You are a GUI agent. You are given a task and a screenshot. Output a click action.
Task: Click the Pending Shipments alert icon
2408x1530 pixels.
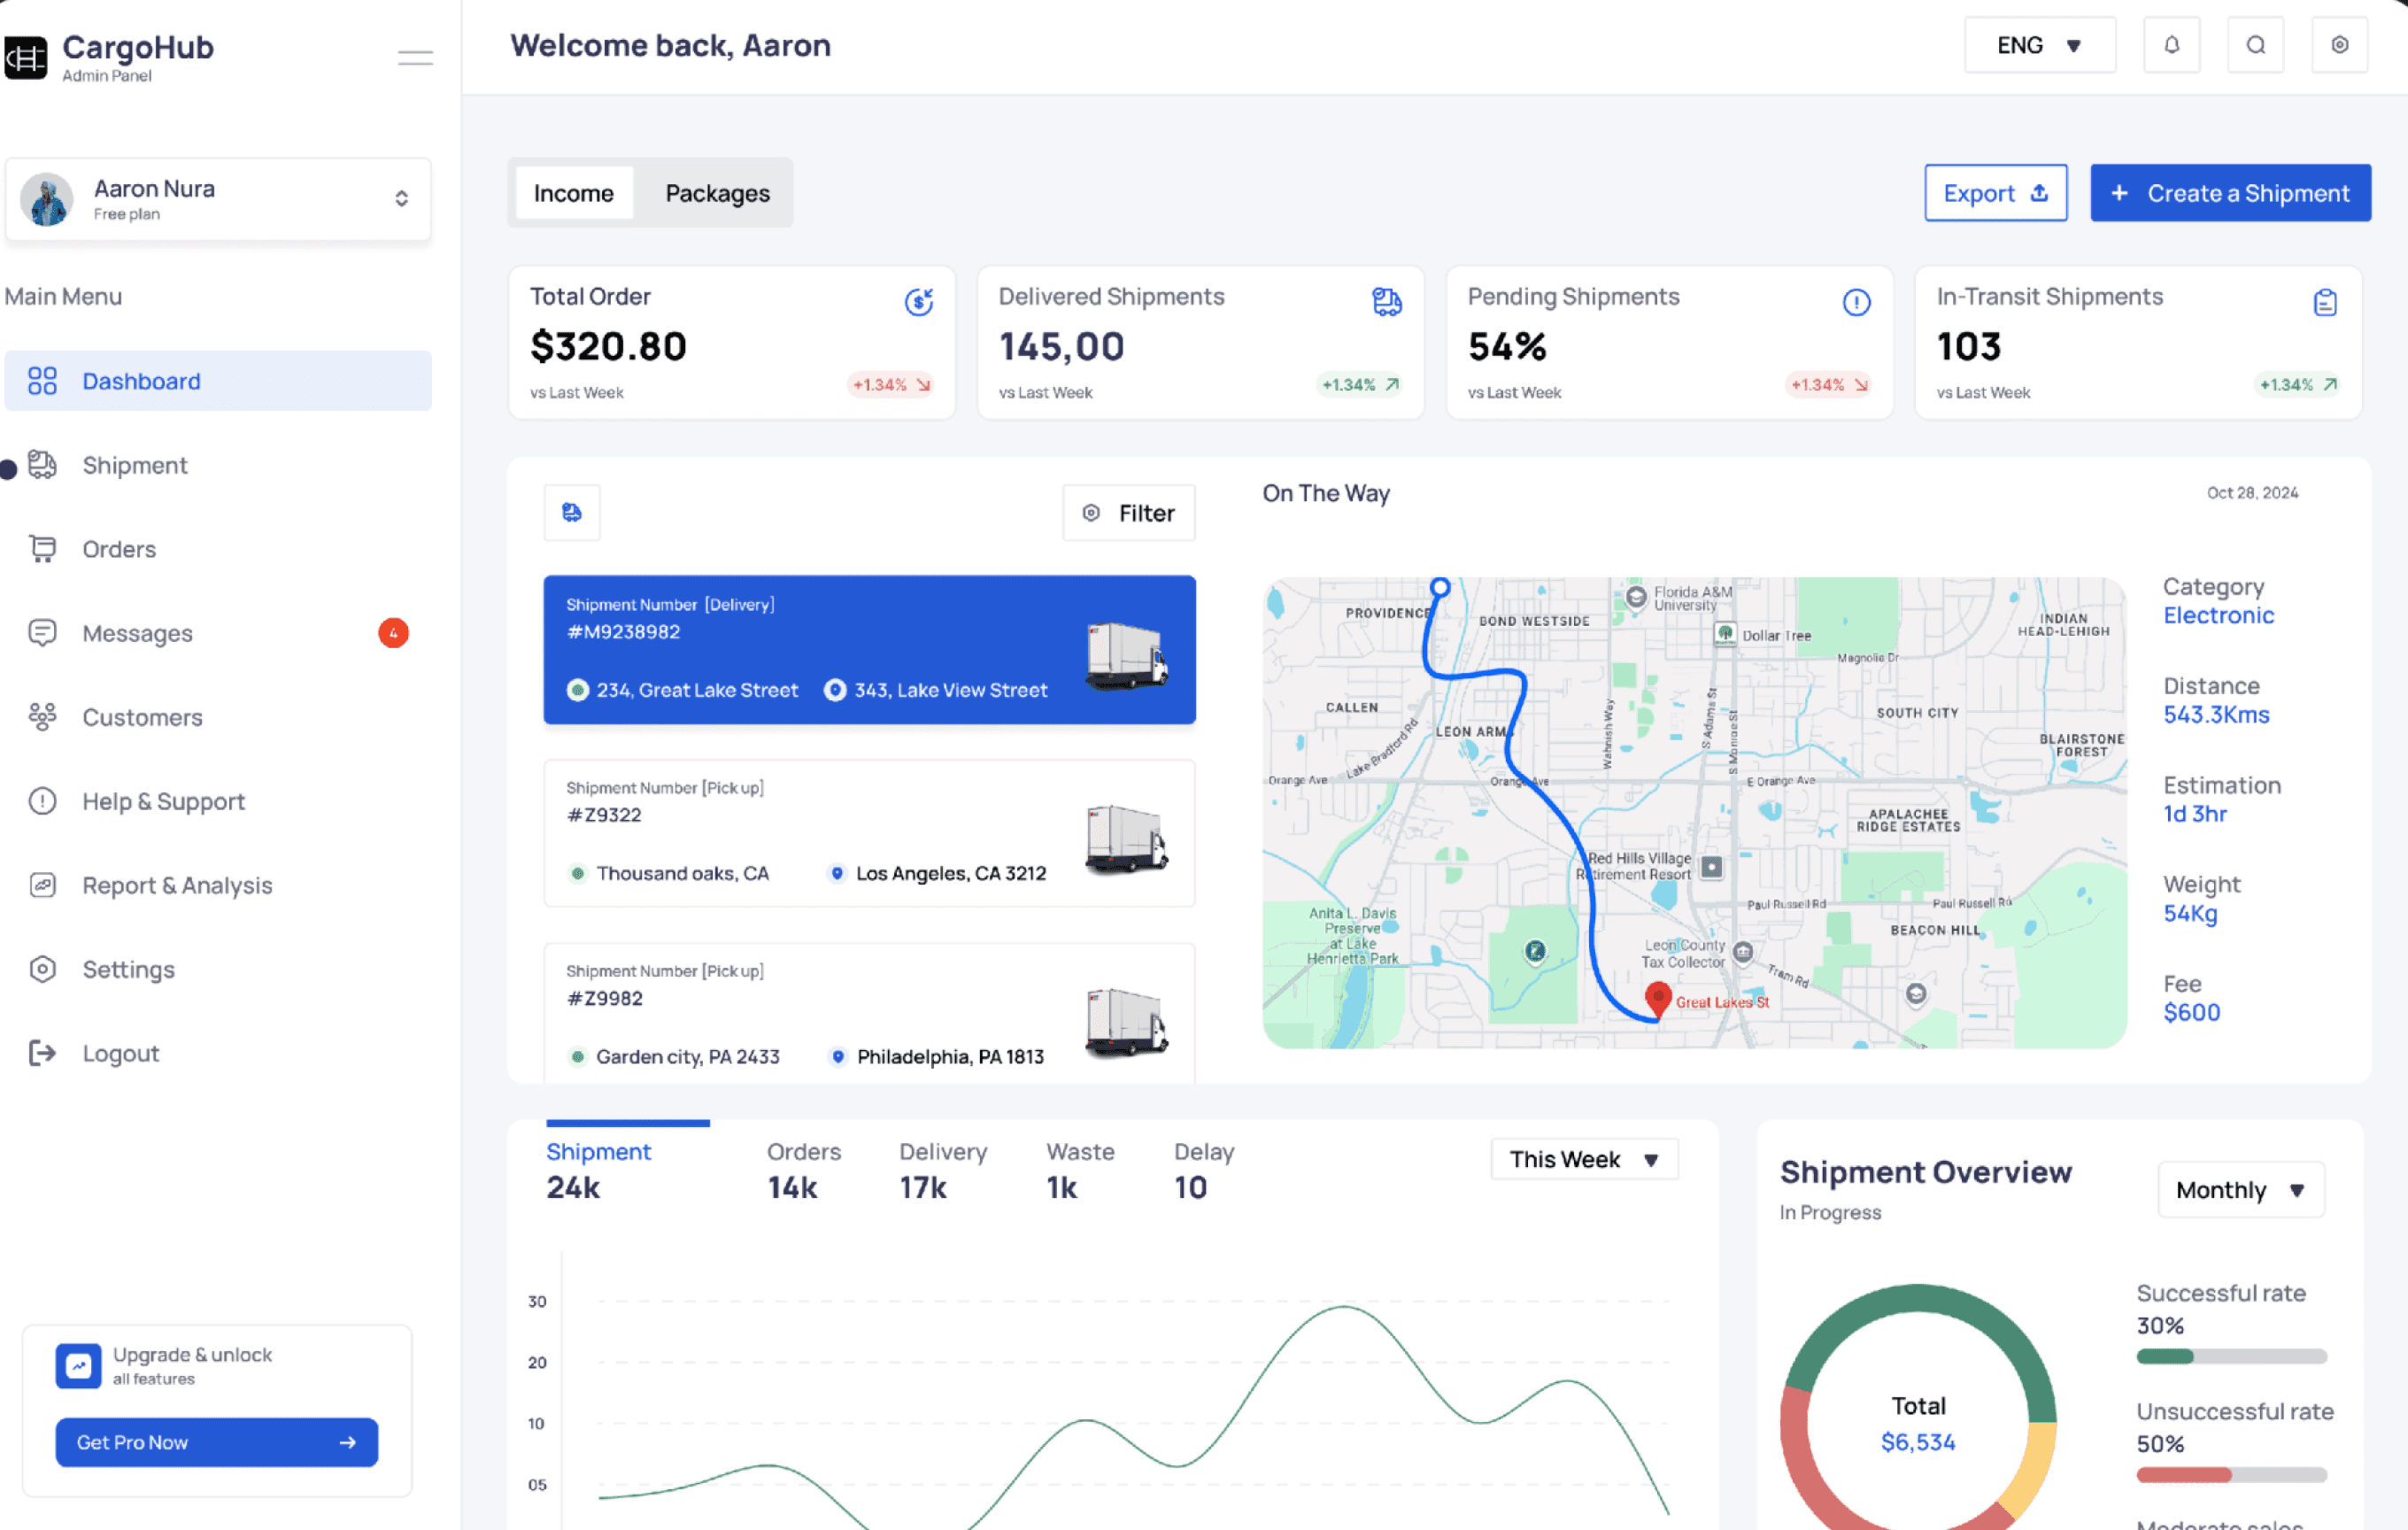coord(1856,302)
